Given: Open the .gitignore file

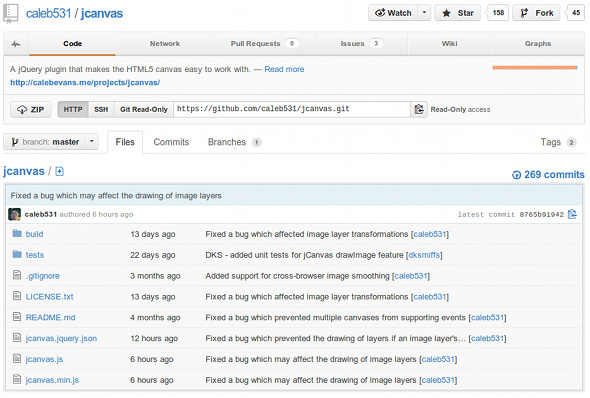Looking at the screenshot, I should pos(43,276).
